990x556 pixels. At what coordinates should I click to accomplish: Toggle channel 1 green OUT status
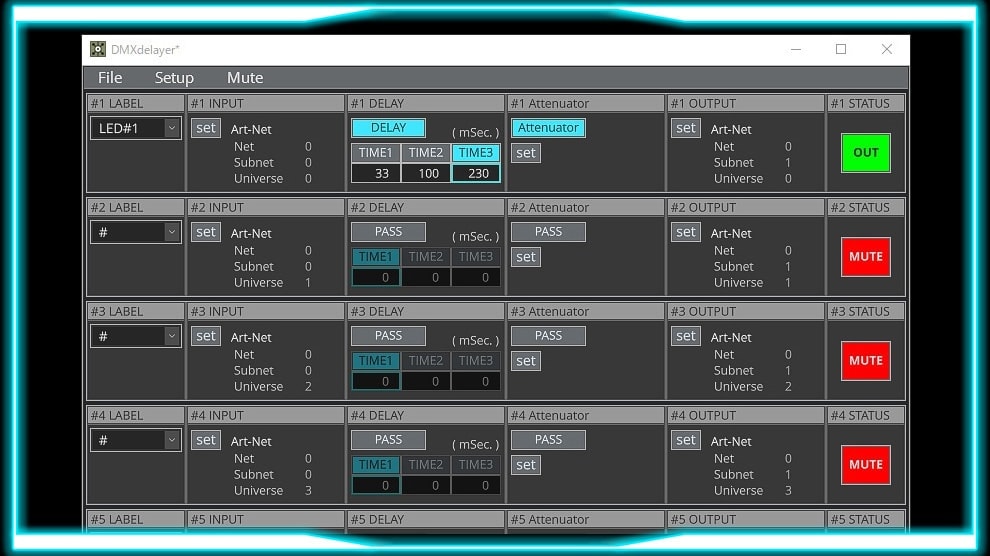(865, 153)
